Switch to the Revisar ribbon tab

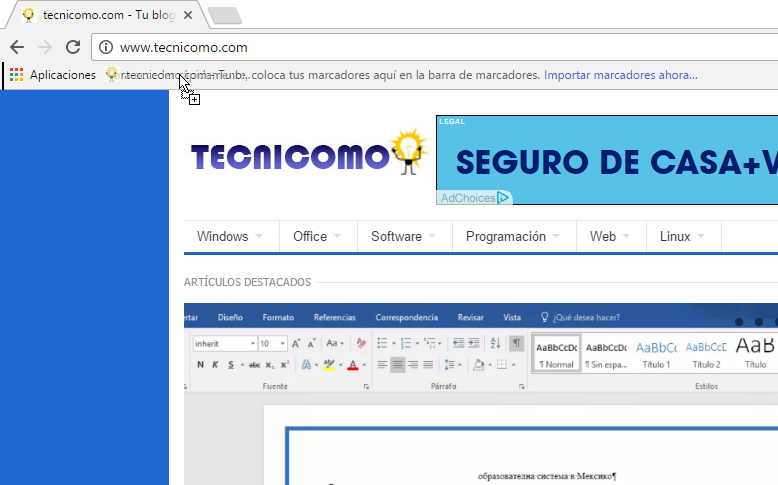471,318
